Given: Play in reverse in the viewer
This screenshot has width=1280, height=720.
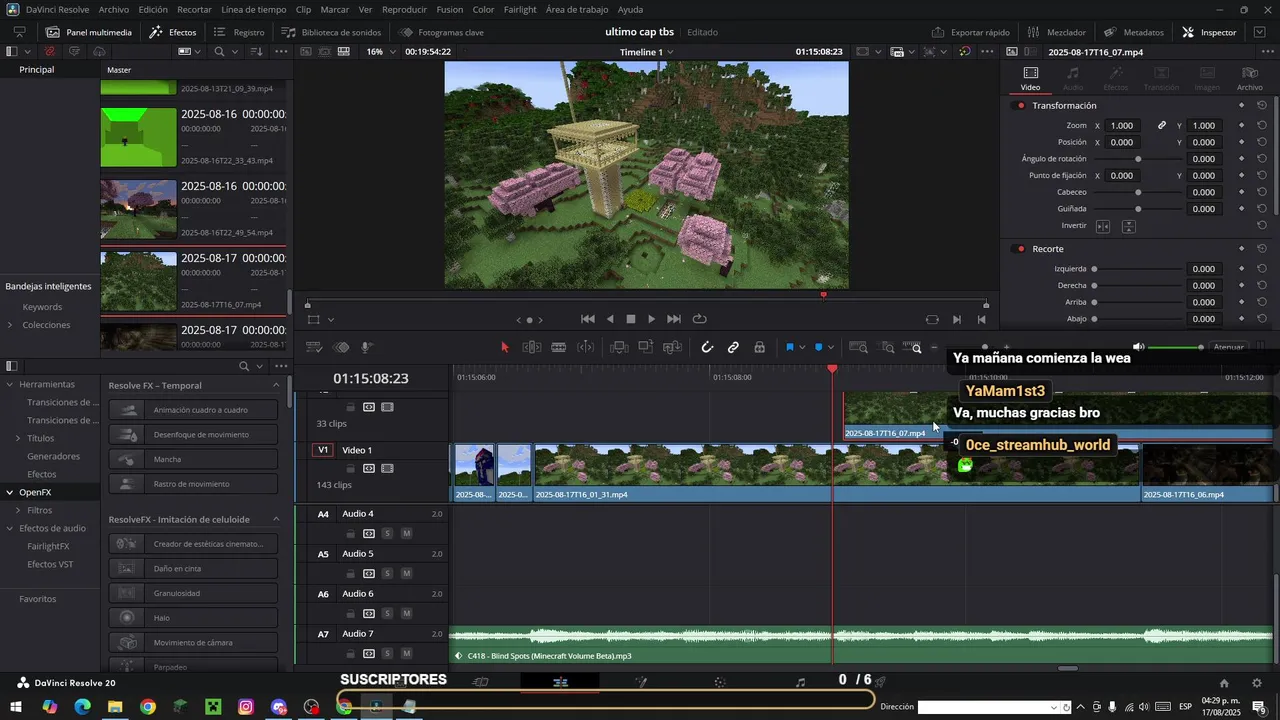Looking at the screenshot, I should [x=611, y=319].
